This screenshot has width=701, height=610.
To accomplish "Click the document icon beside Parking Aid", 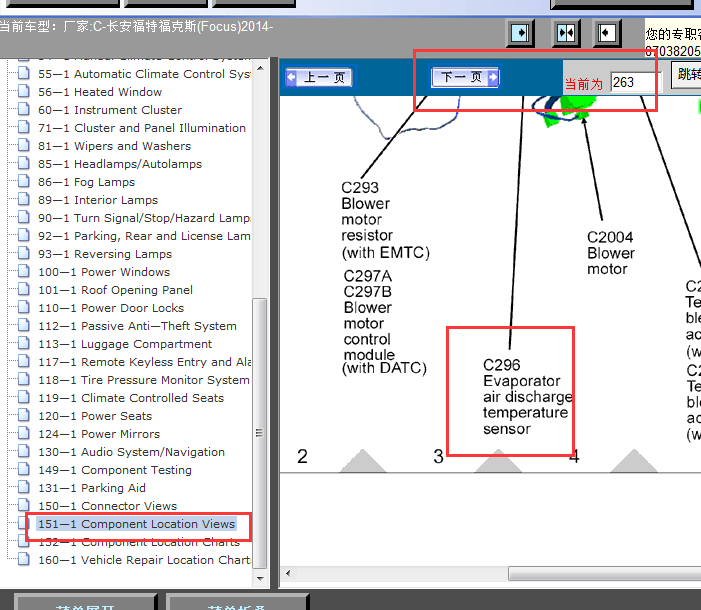I will coord(24,487).
